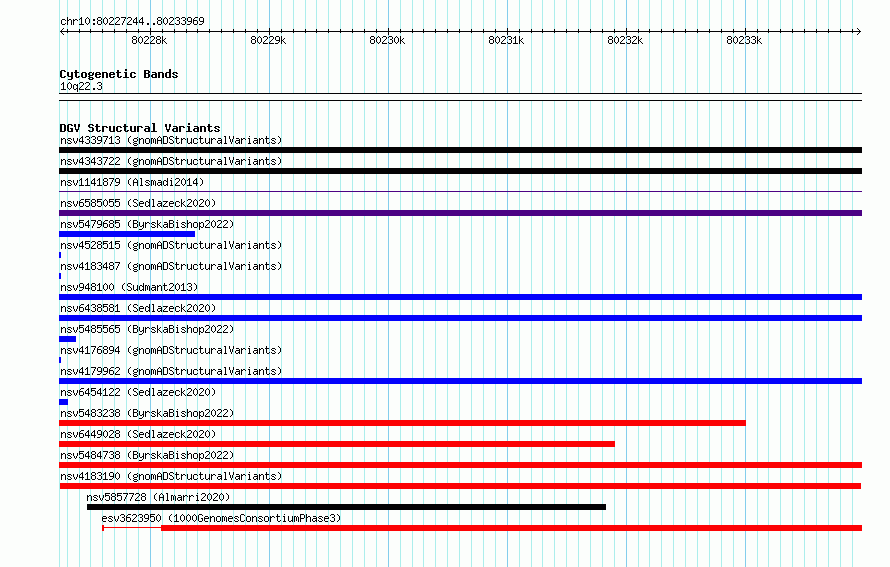Click the short blue bar under nsv5485565
This screenshot has width=890, height=567.
[x=68, y=339]
